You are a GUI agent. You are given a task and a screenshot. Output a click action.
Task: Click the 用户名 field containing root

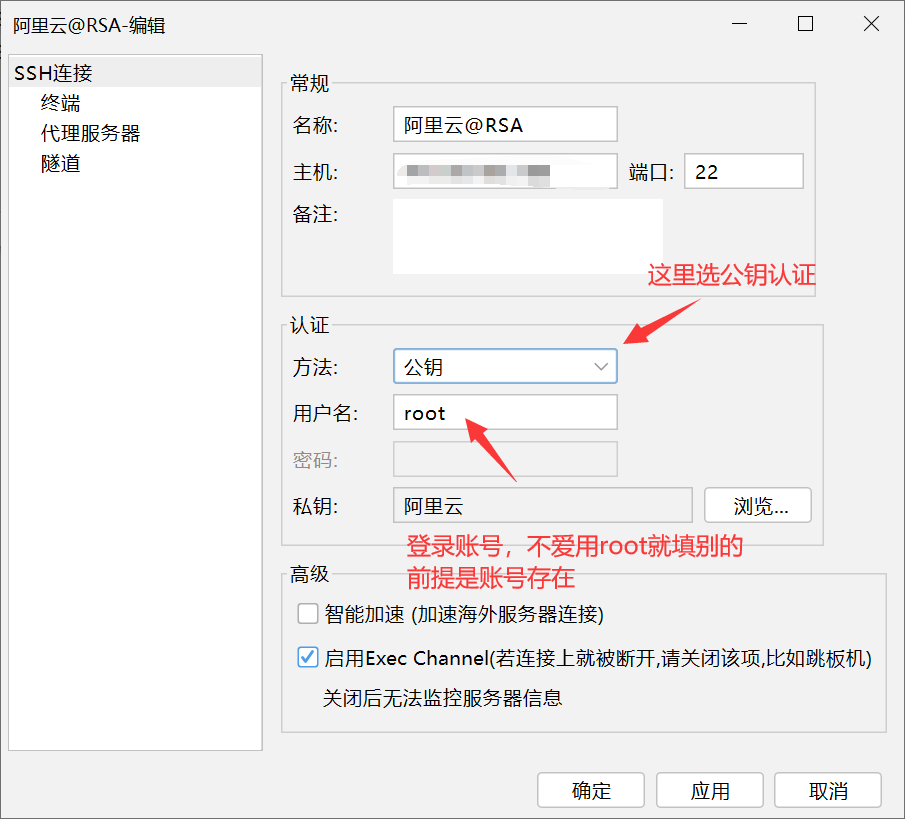[x=505, y=412]
